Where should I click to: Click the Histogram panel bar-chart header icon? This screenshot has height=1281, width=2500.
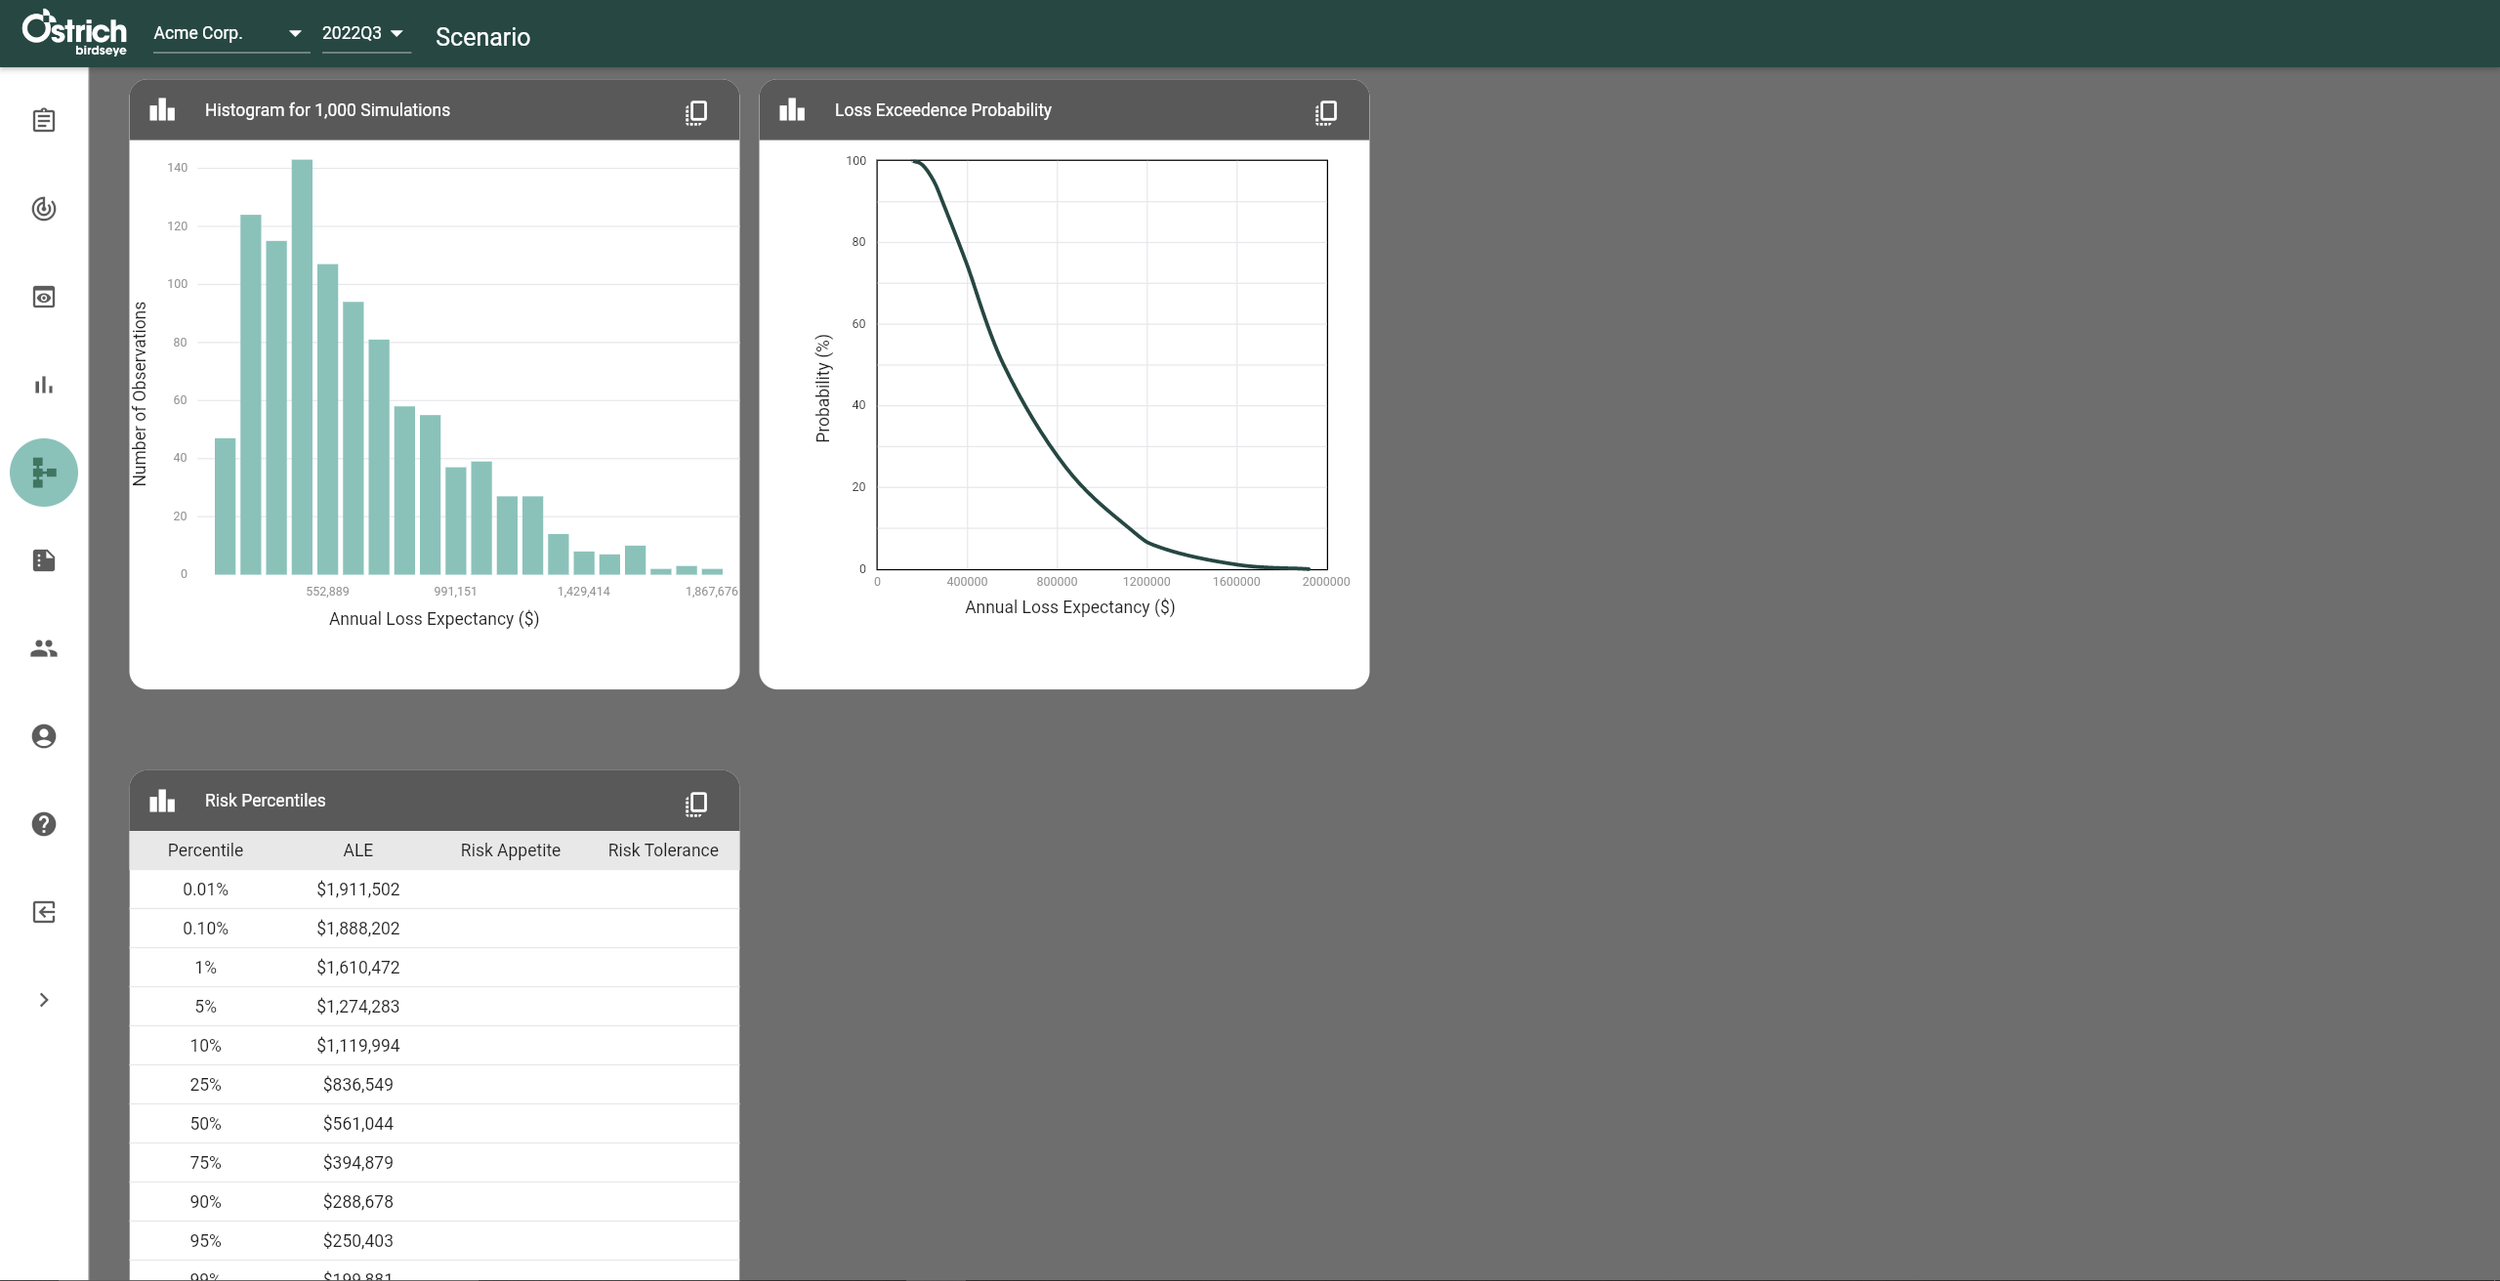162,109
